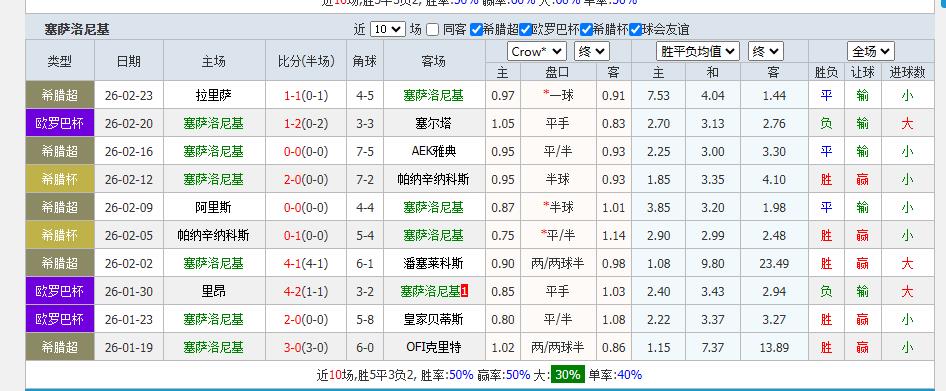Open the AEK雅典 team link
This screenshot has width=946, height=391.
[433, 151]
